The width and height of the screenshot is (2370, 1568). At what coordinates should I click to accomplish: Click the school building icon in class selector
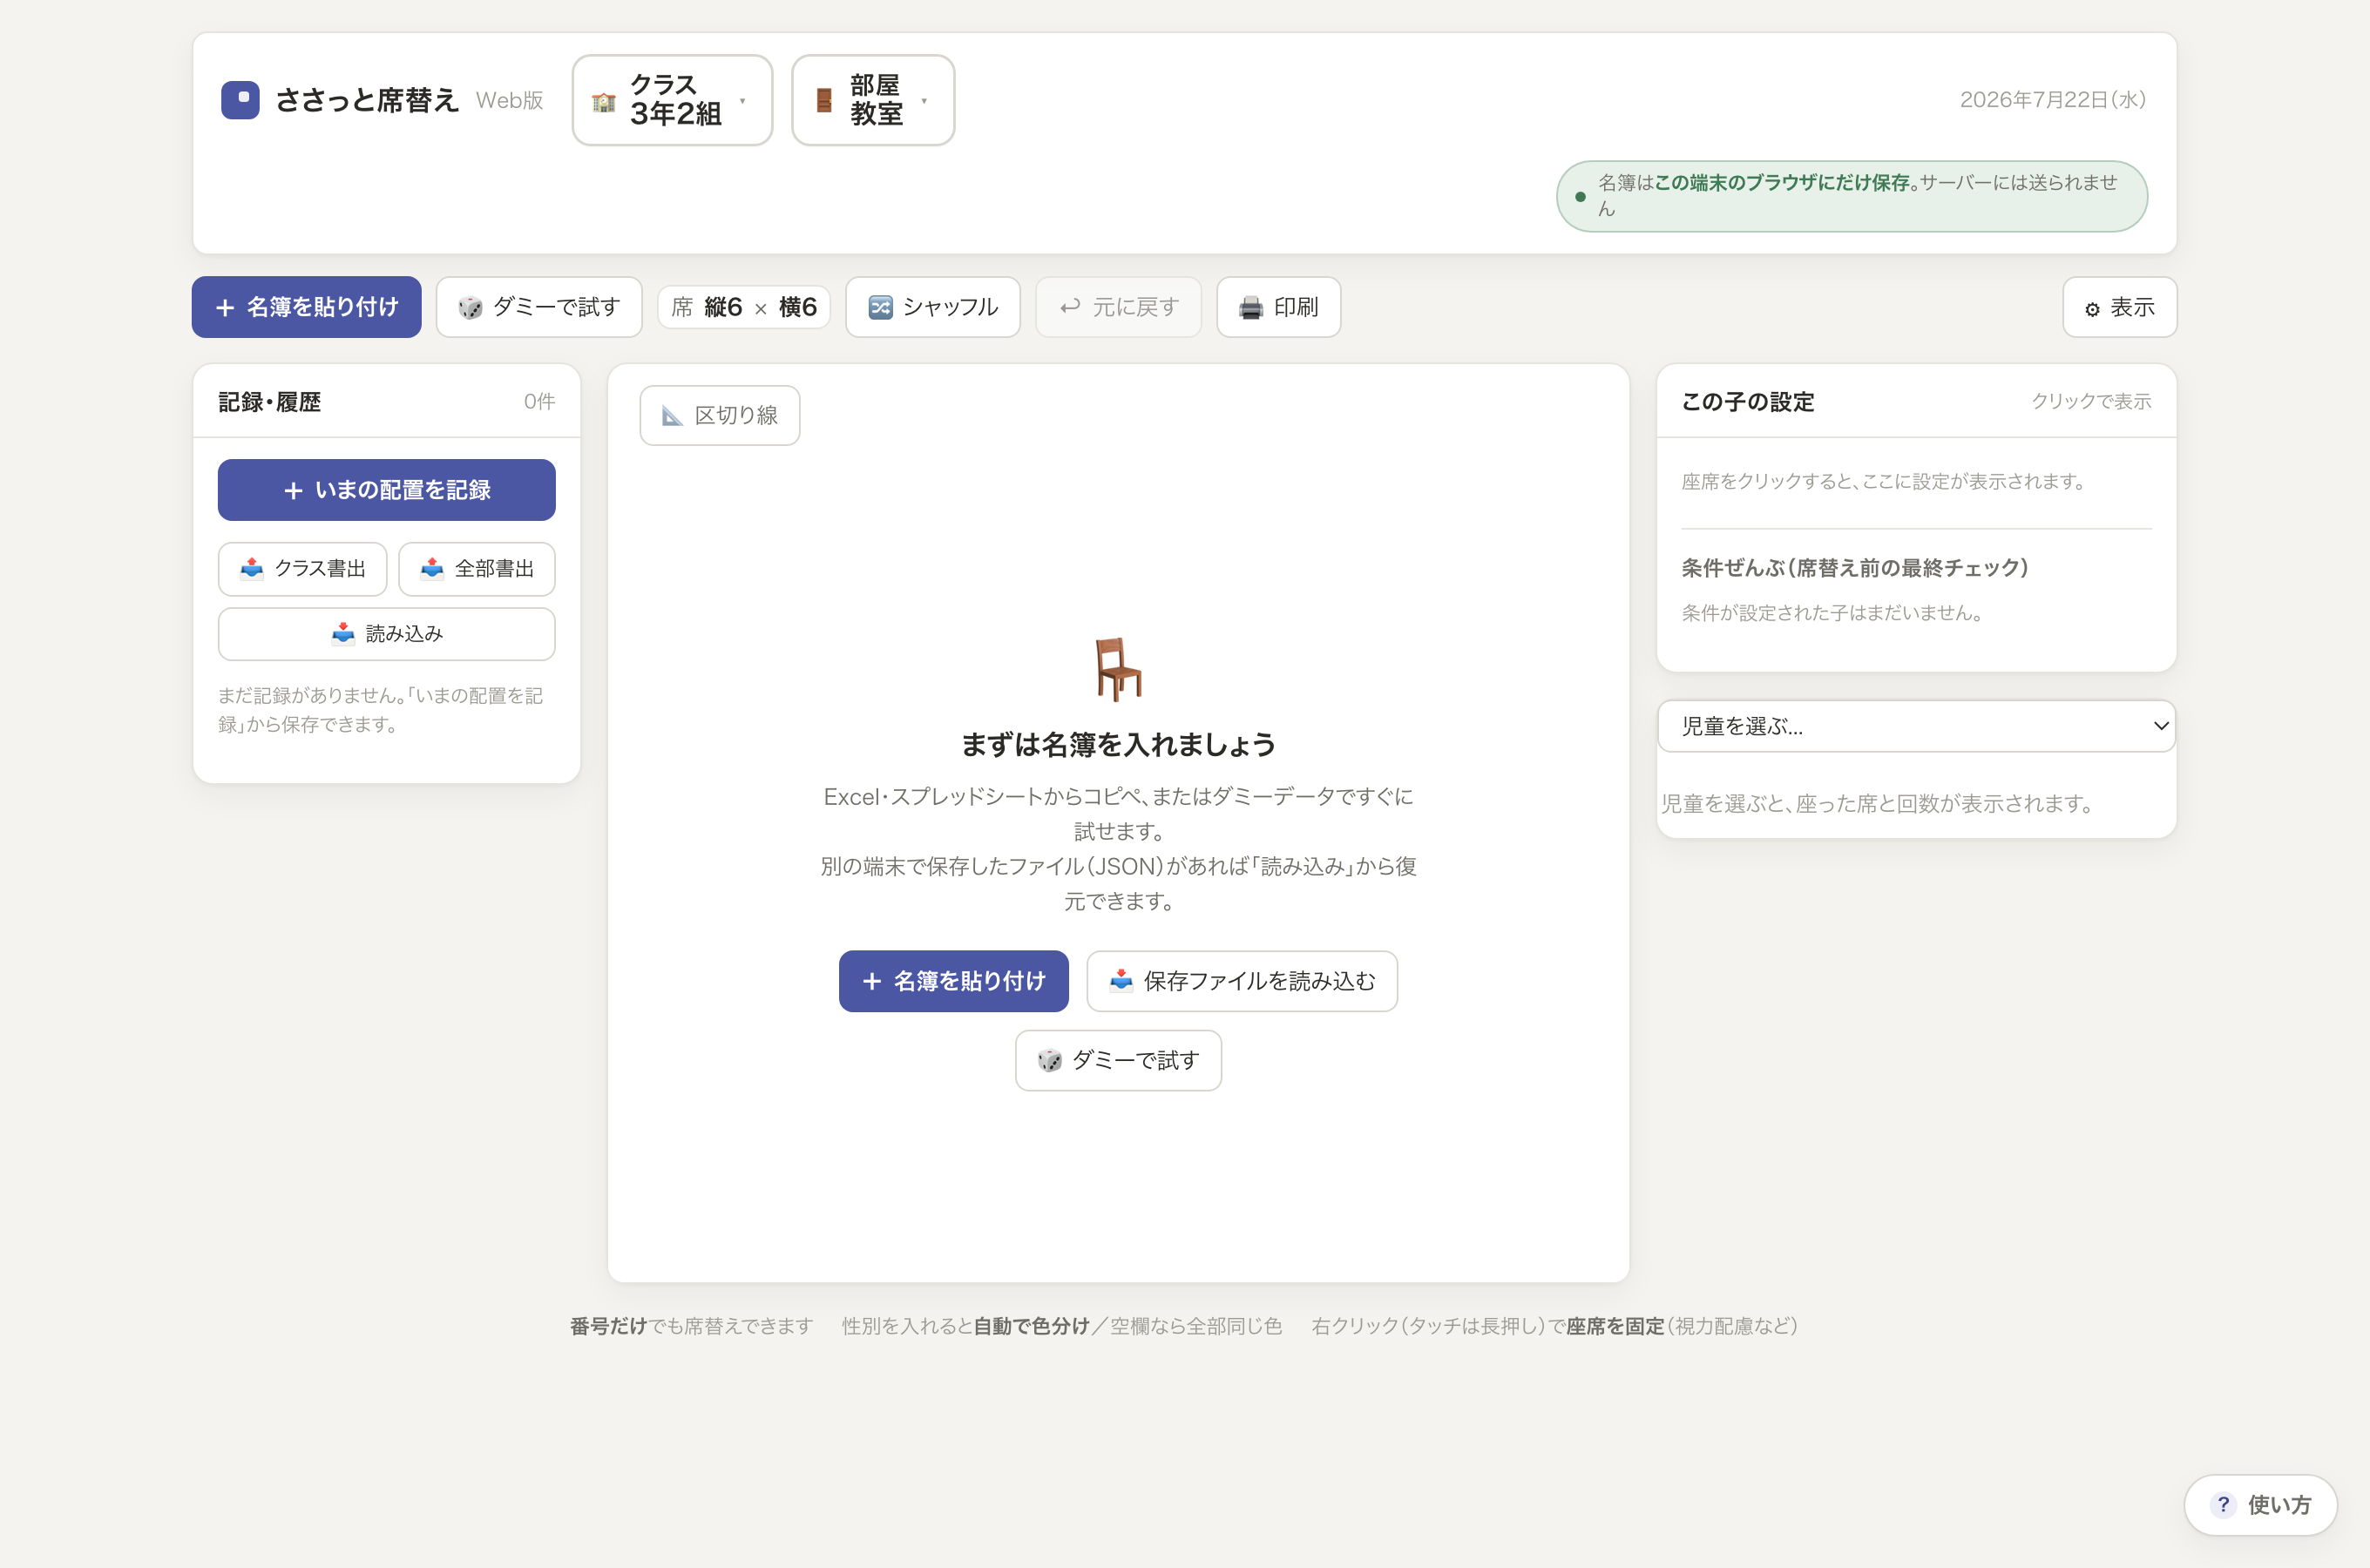point(604,102)
